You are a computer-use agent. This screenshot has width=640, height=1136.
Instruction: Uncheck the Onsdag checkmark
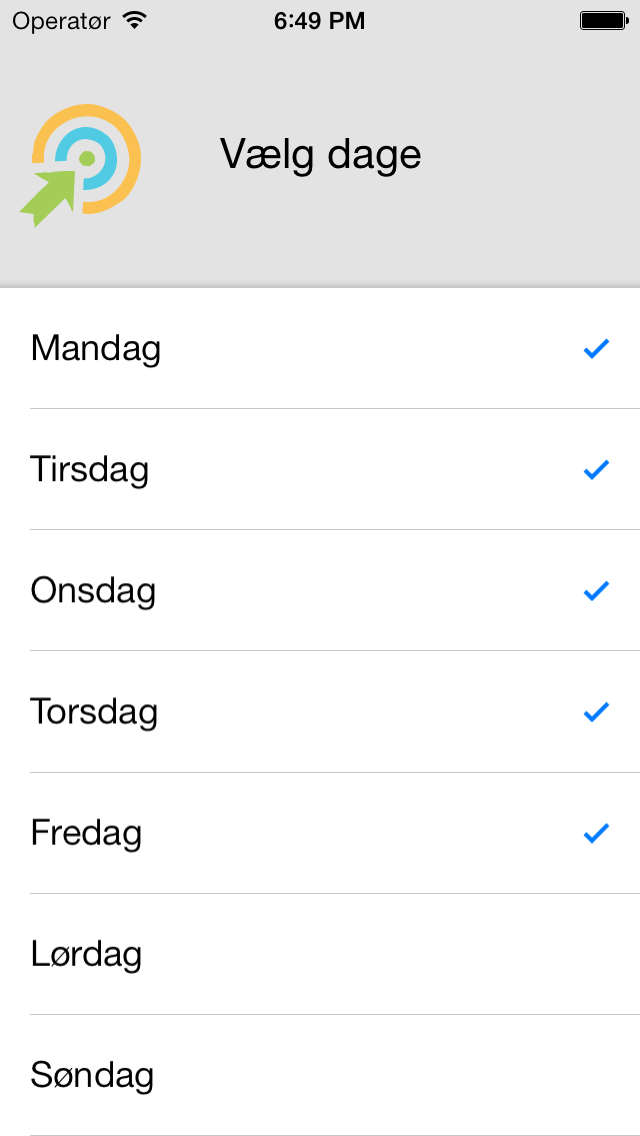pyautogui.click(x=596, y=591)
